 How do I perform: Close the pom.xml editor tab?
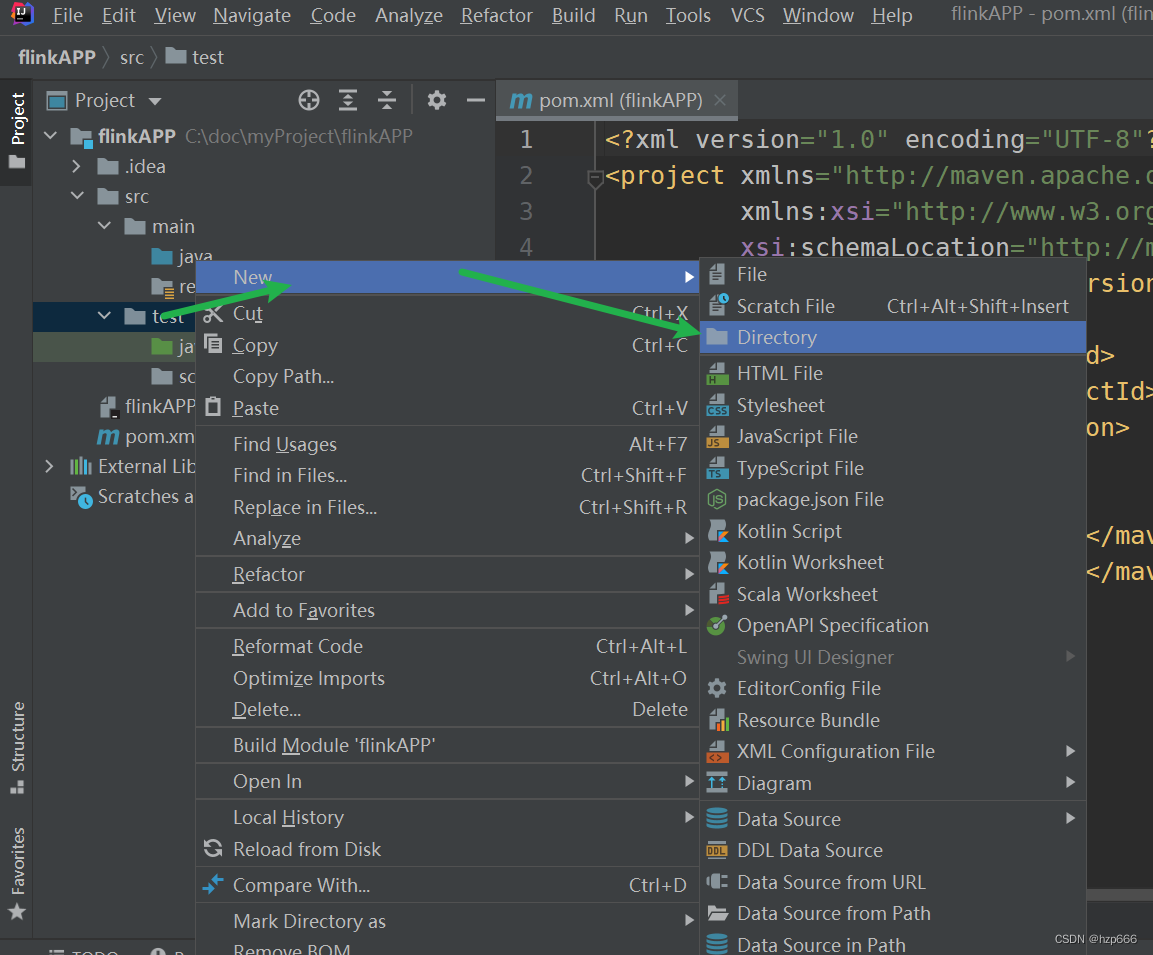pyautogui.click(x=720, y=100)
